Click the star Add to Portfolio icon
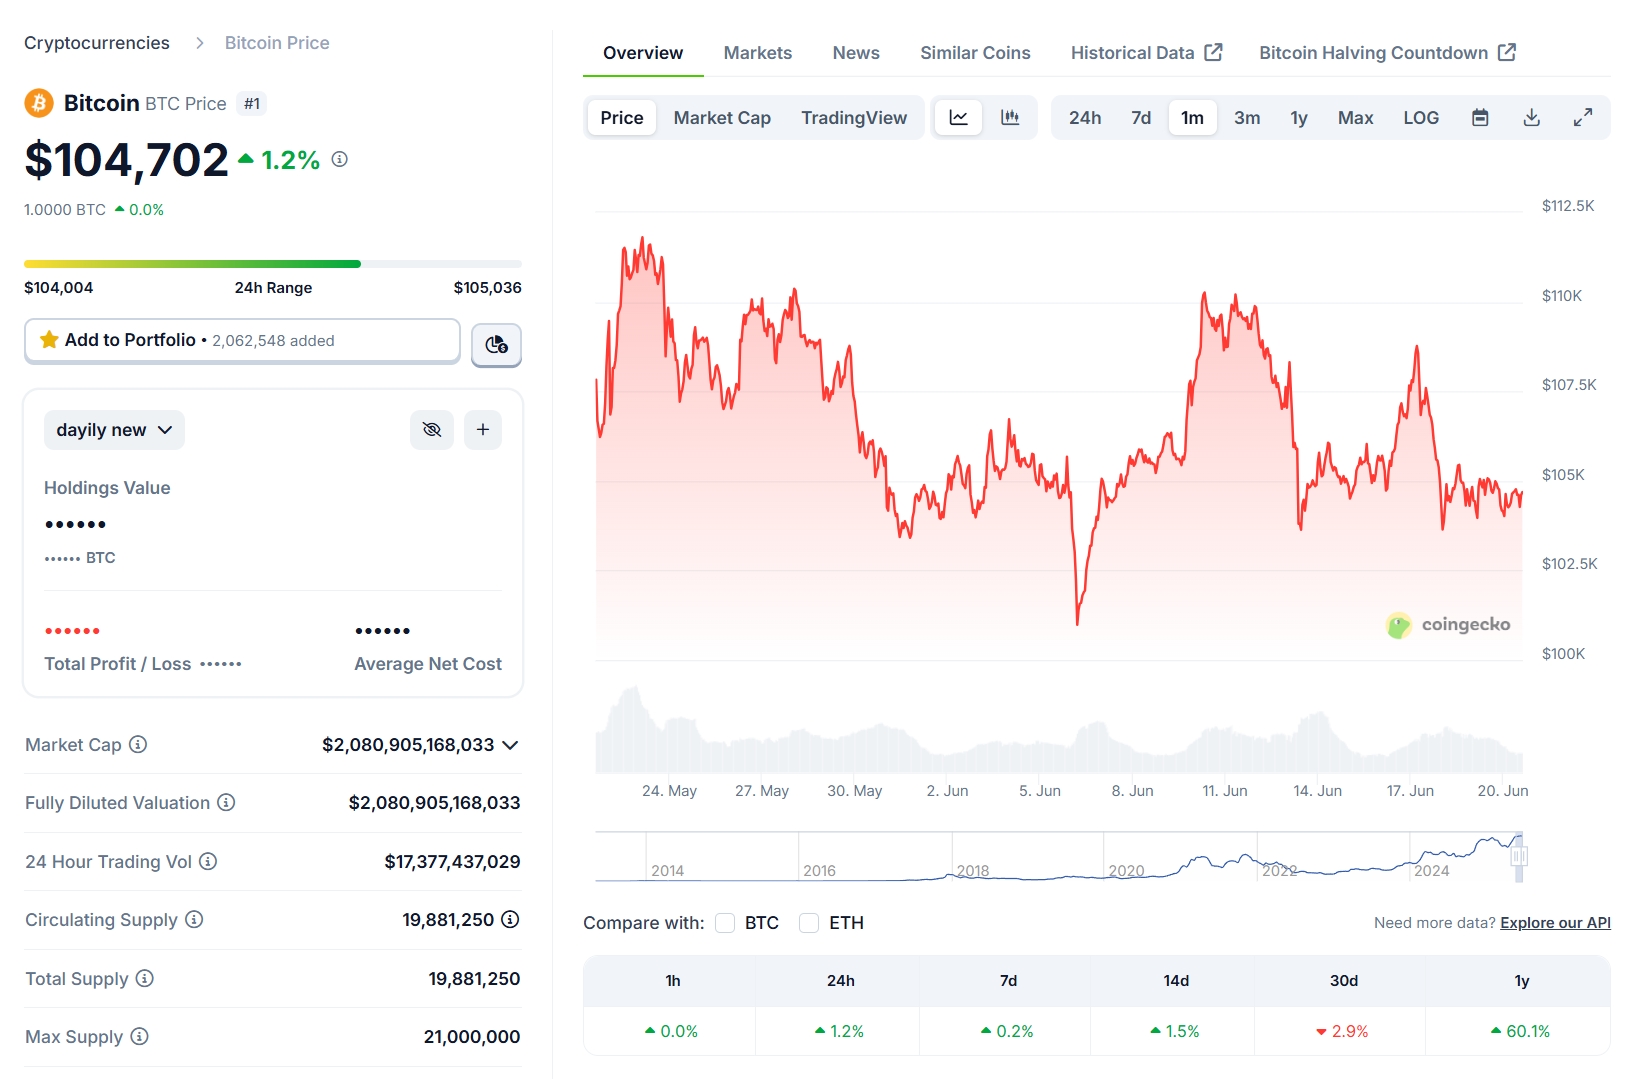Image resolution: width=1625 pixels, height=1079 pixels. click(49, 340)
